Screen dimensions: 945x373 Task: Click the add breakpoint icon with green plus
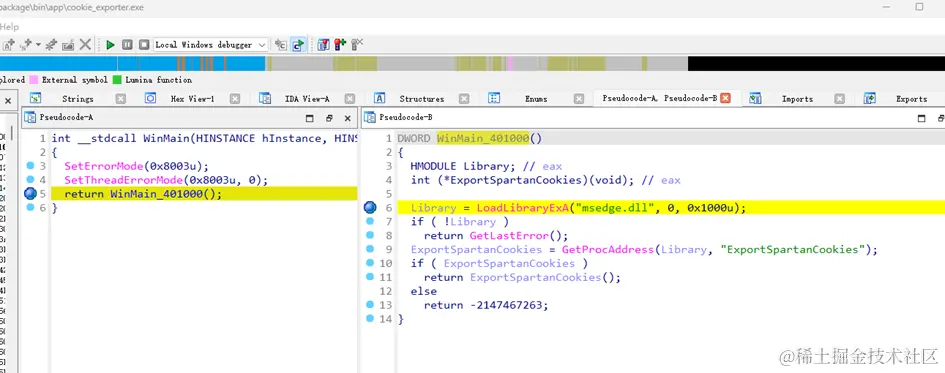click(341, 45)
